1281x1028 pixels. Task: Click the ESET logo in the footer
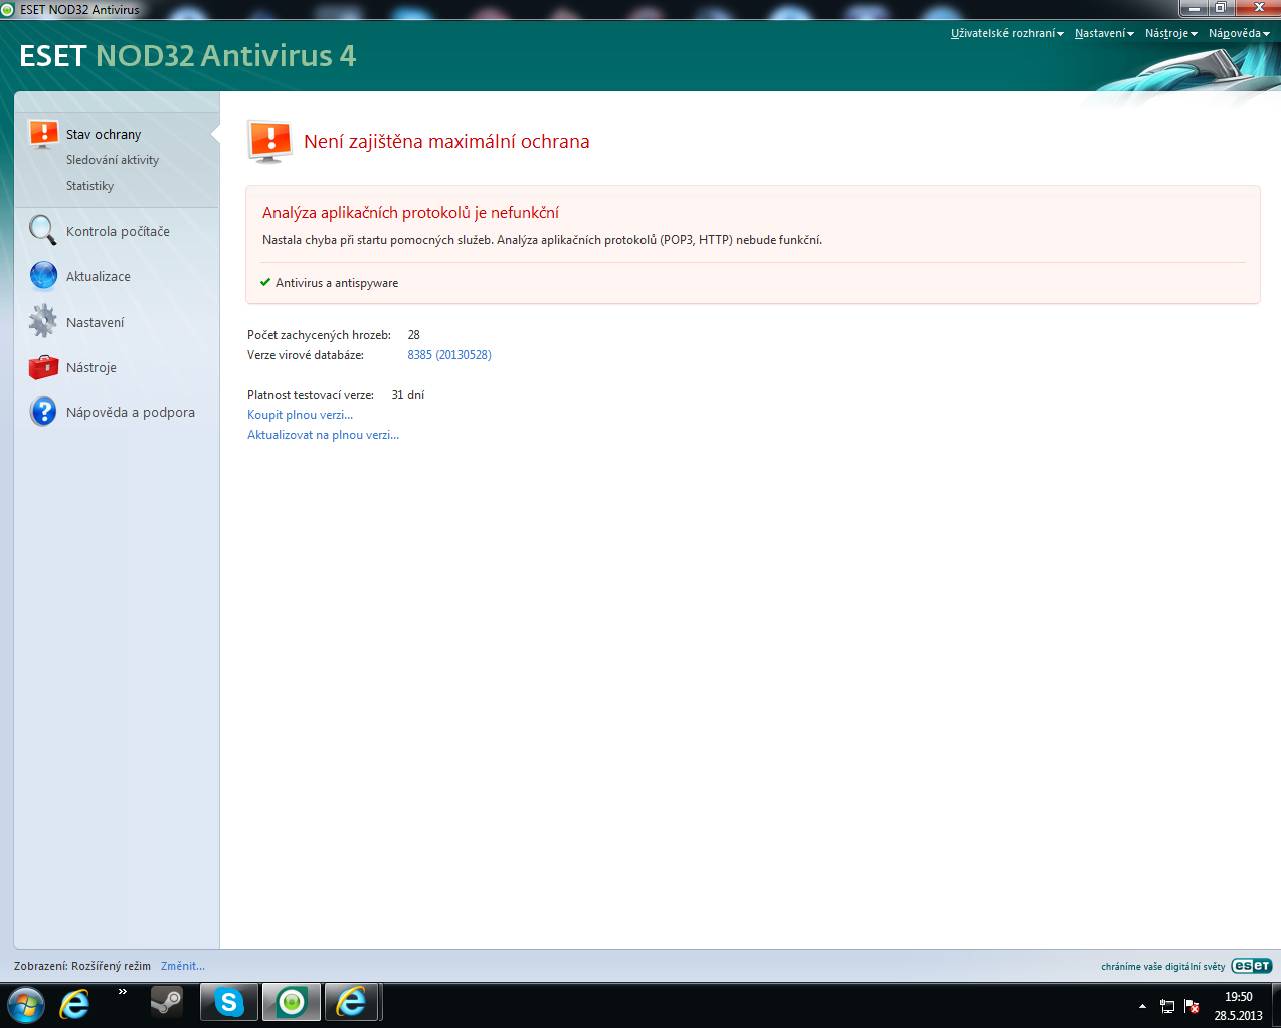[x=1252, y=966]
